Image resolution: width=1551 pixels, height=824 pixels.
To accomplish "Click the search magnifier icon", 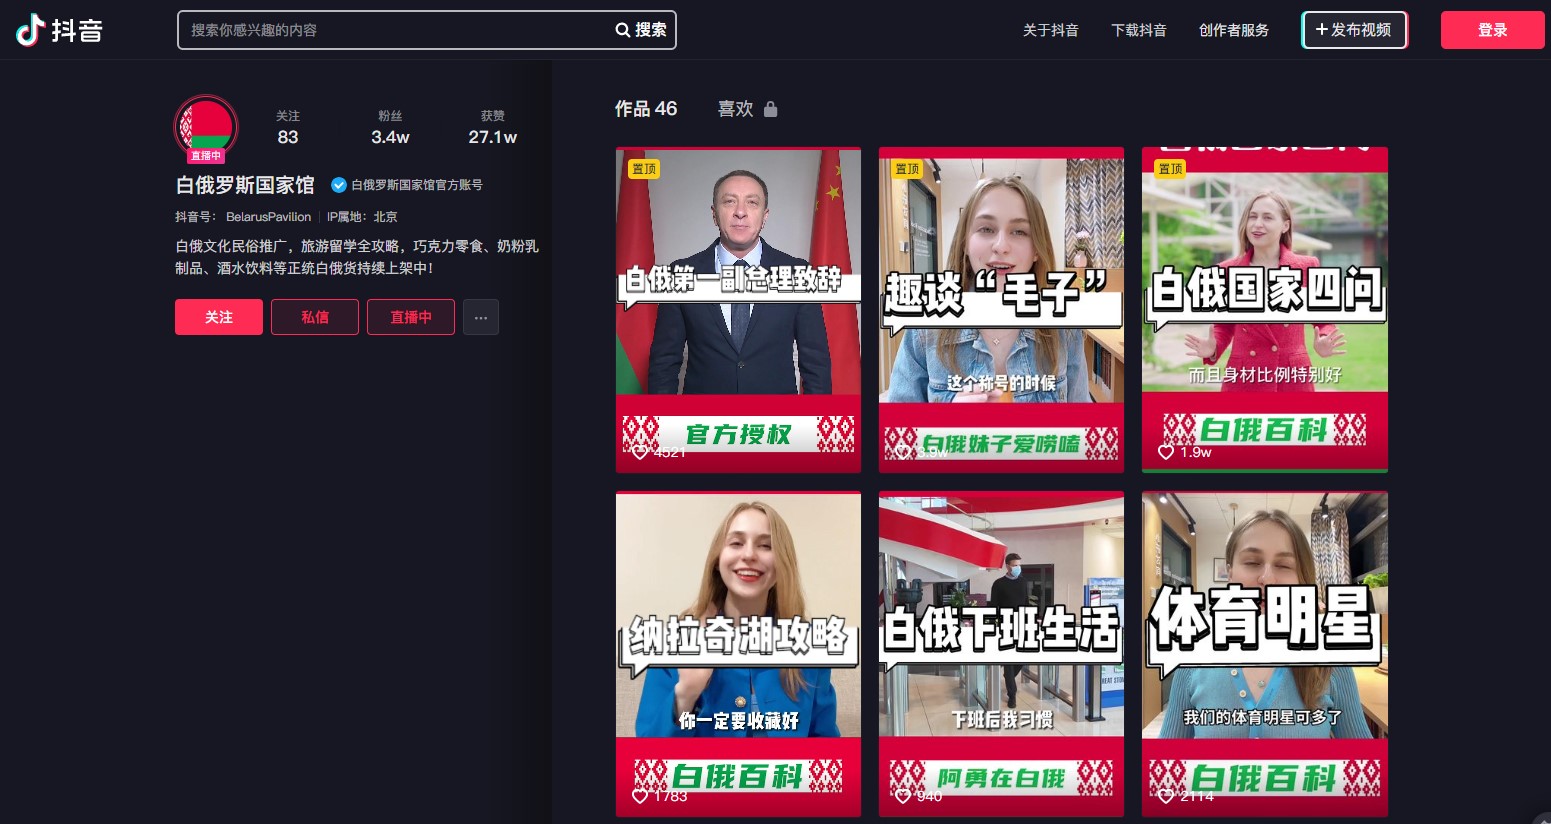I will pyautogui.click(x=622, y=30).
